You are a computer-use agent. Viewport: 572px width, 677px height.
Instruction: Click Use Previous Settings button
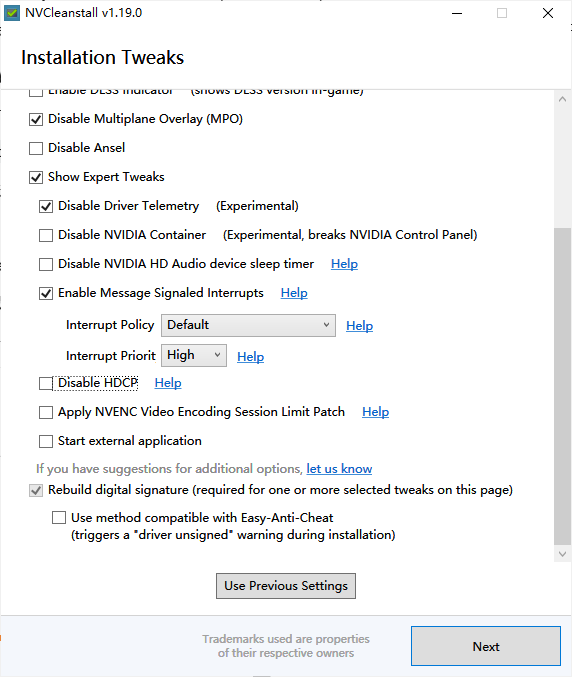pos(286,586)
